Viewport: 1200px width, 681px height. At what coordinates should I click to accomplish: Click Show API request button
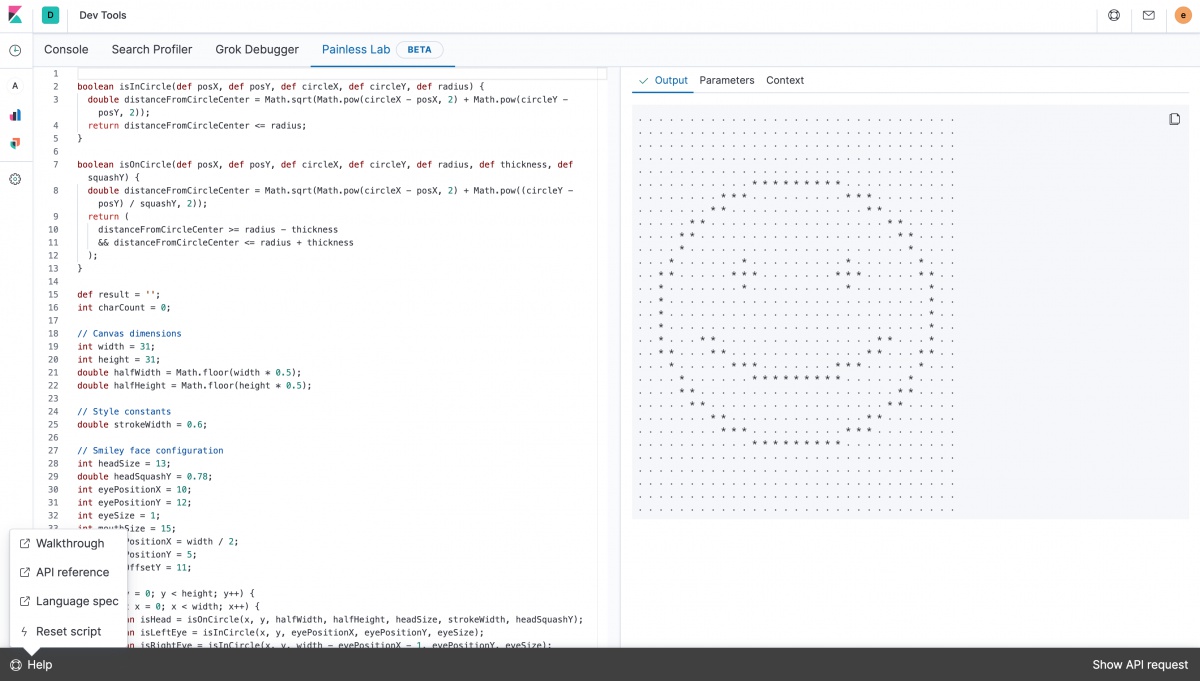click(x=1140, y=665)
